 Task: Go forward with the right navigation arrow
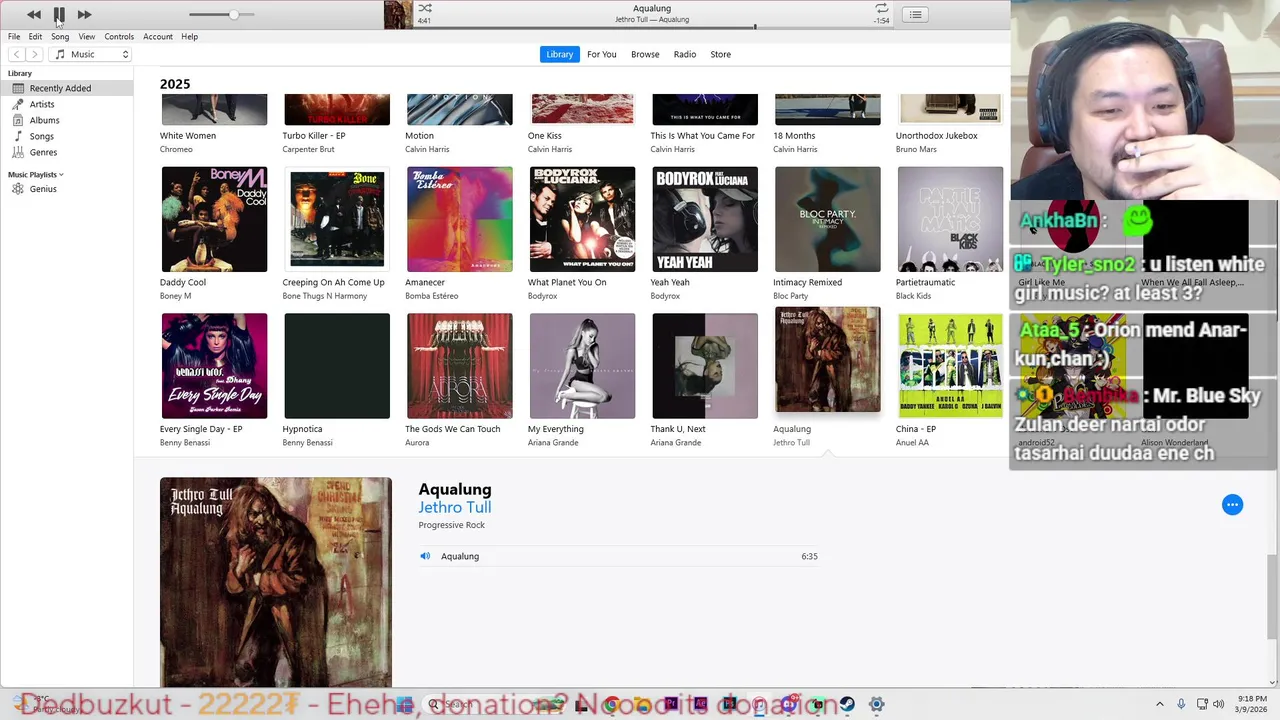(x=35, y=54)
